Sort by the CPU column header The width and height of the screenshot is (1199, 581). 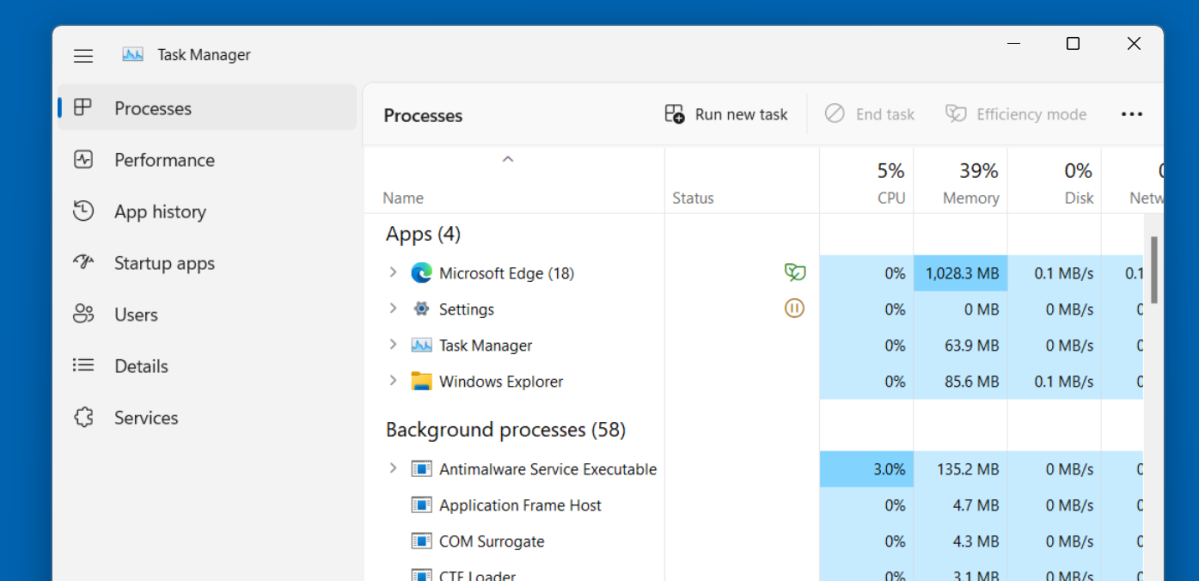(x=866, y=180)
